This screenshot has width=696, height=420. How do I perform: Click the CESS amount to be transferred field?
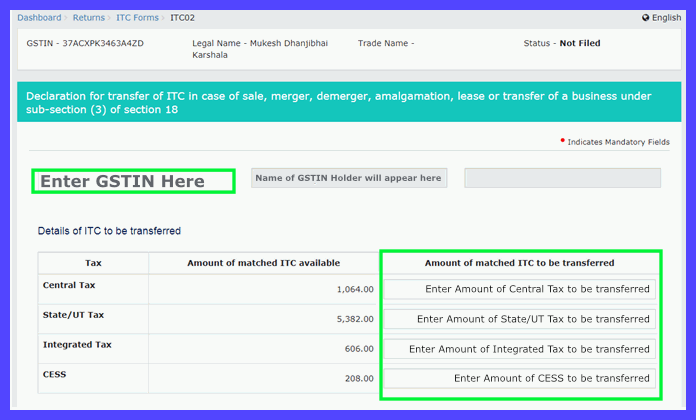[x=520, y=379]
